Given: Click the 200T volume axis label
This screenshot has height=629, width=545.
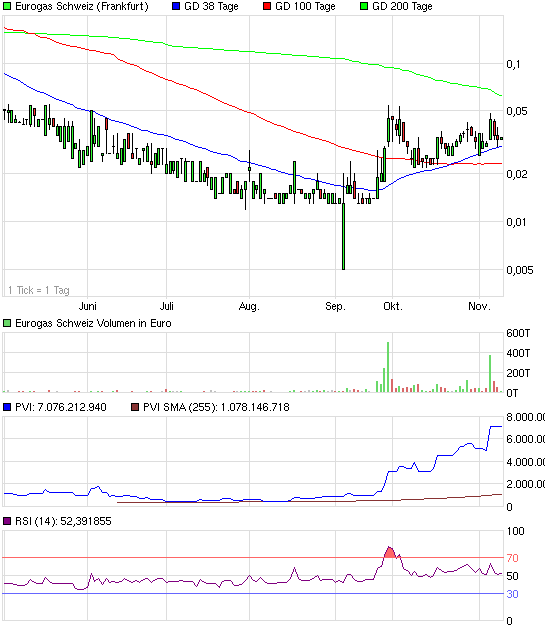Looking at the screenshot, I should pyautogui.click(x=518, y=373).
